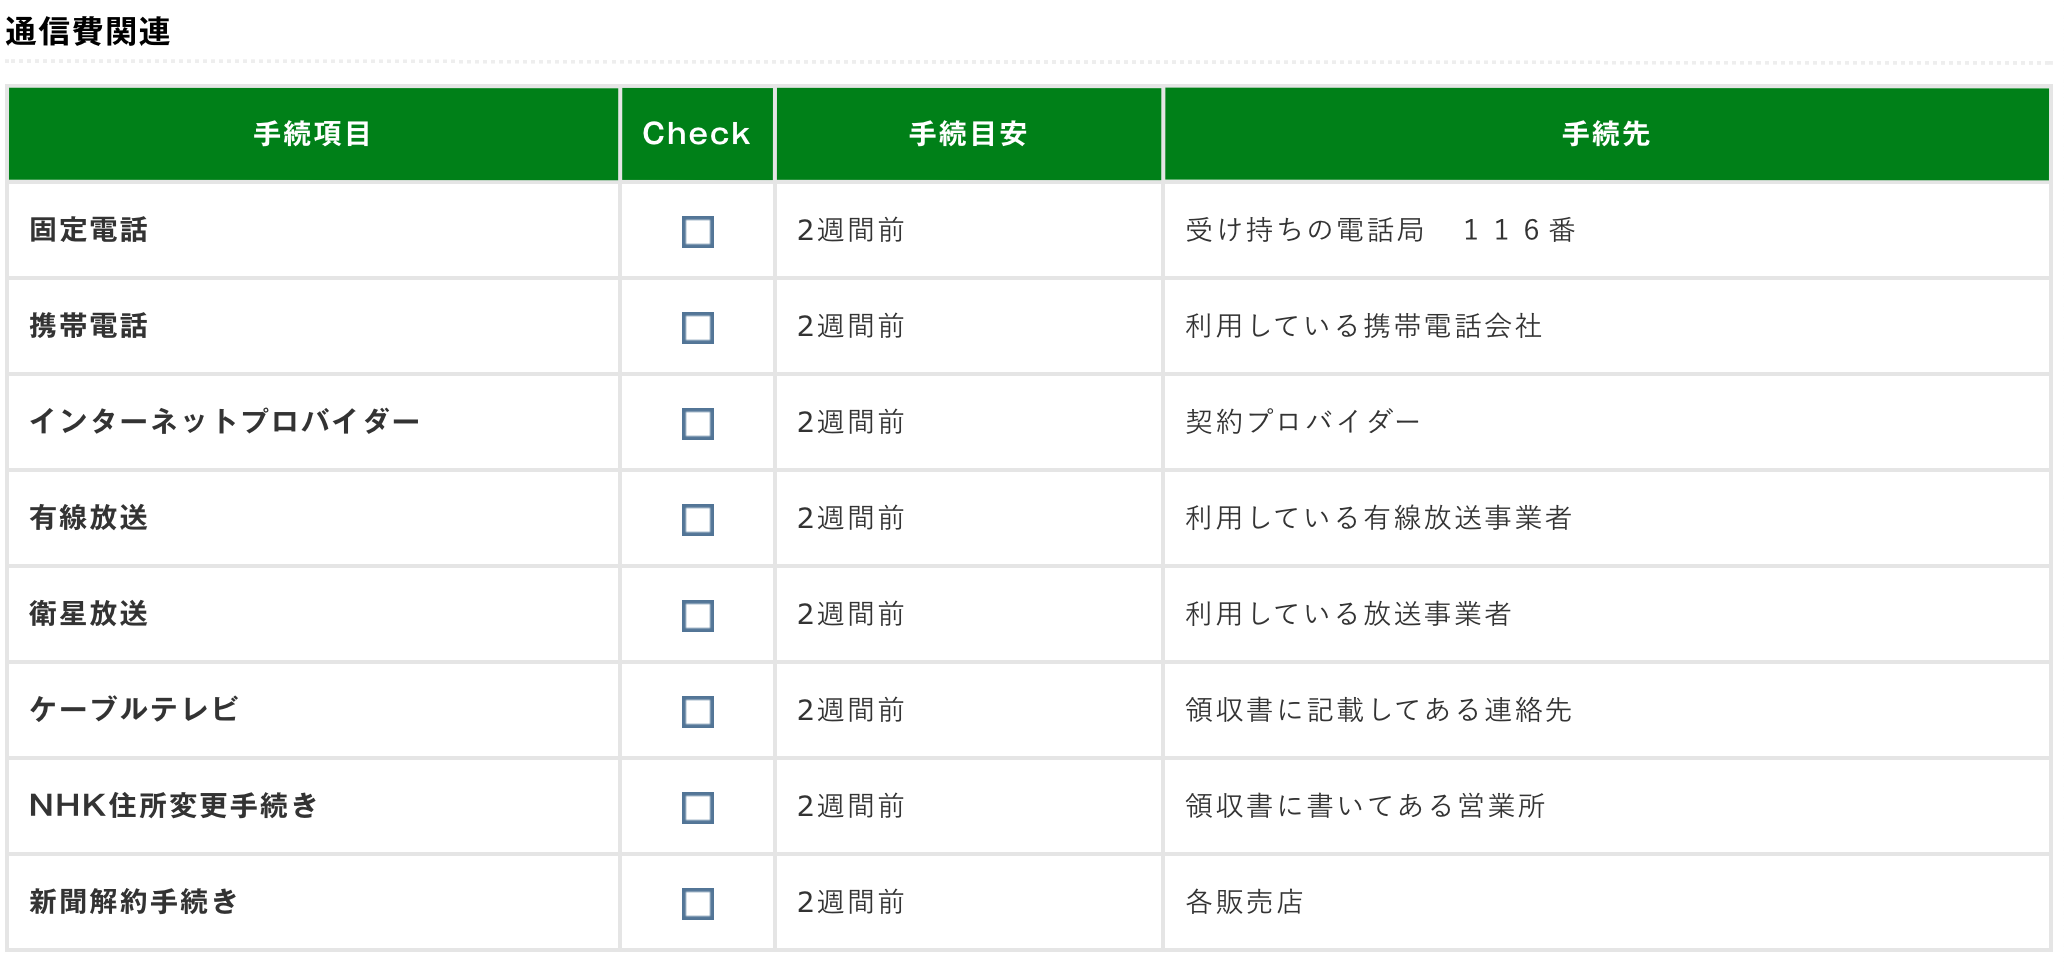Click the 領収書に書いてある営業所 cell
Screen dimensions: 2064x972
pyautogui.click(x=1365, y=806)
